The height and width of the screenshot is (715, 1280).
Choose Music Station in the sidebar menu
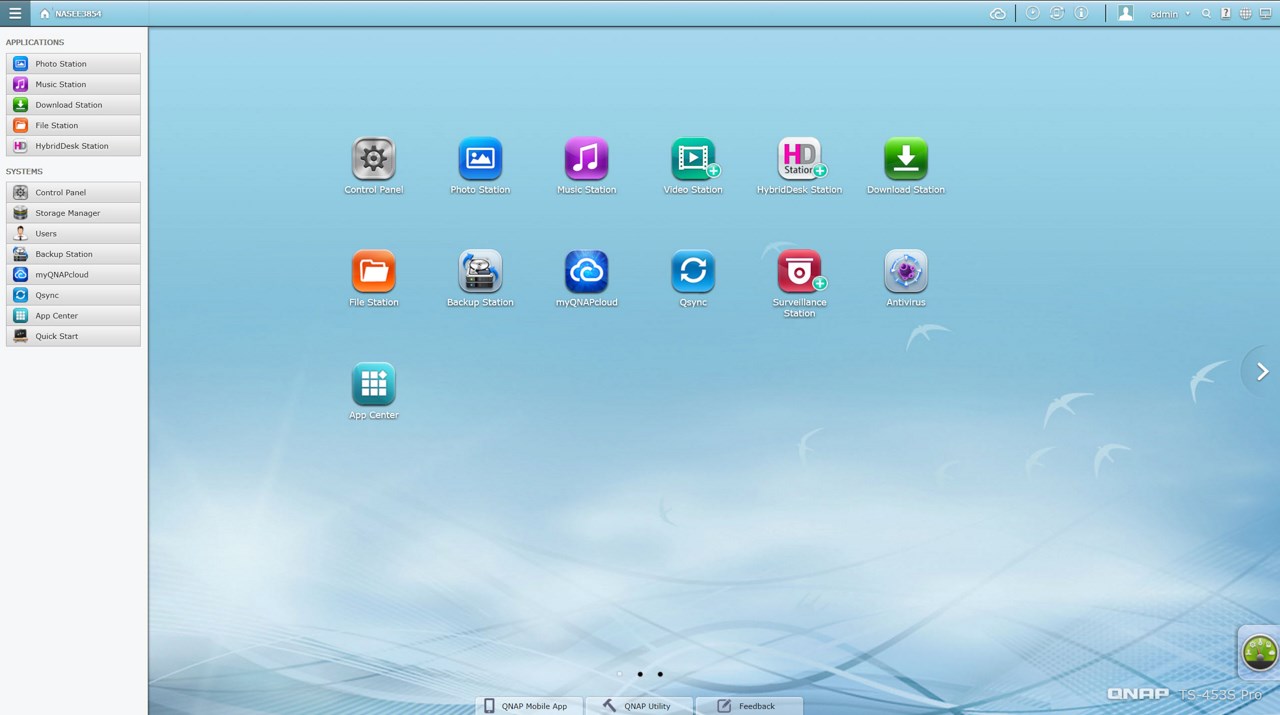tap(73, 84)
